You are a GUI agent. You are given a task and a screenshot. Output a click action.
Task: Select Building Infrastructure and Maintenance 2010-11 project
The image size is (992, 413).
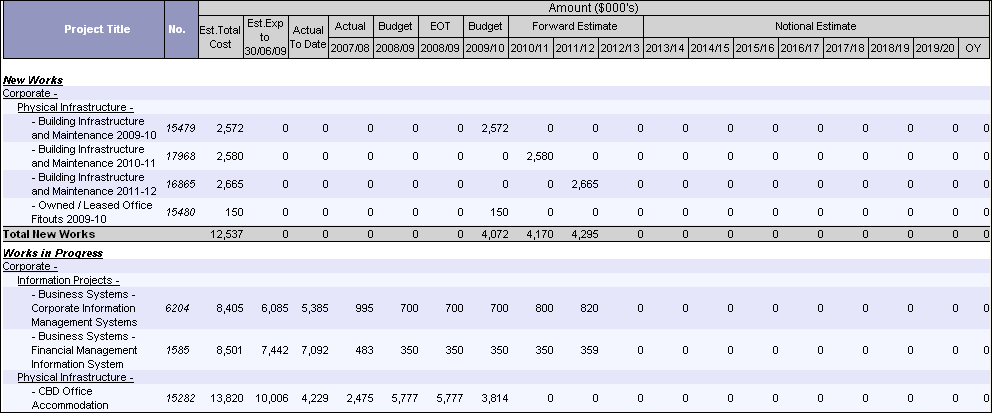tap(94, 156)
